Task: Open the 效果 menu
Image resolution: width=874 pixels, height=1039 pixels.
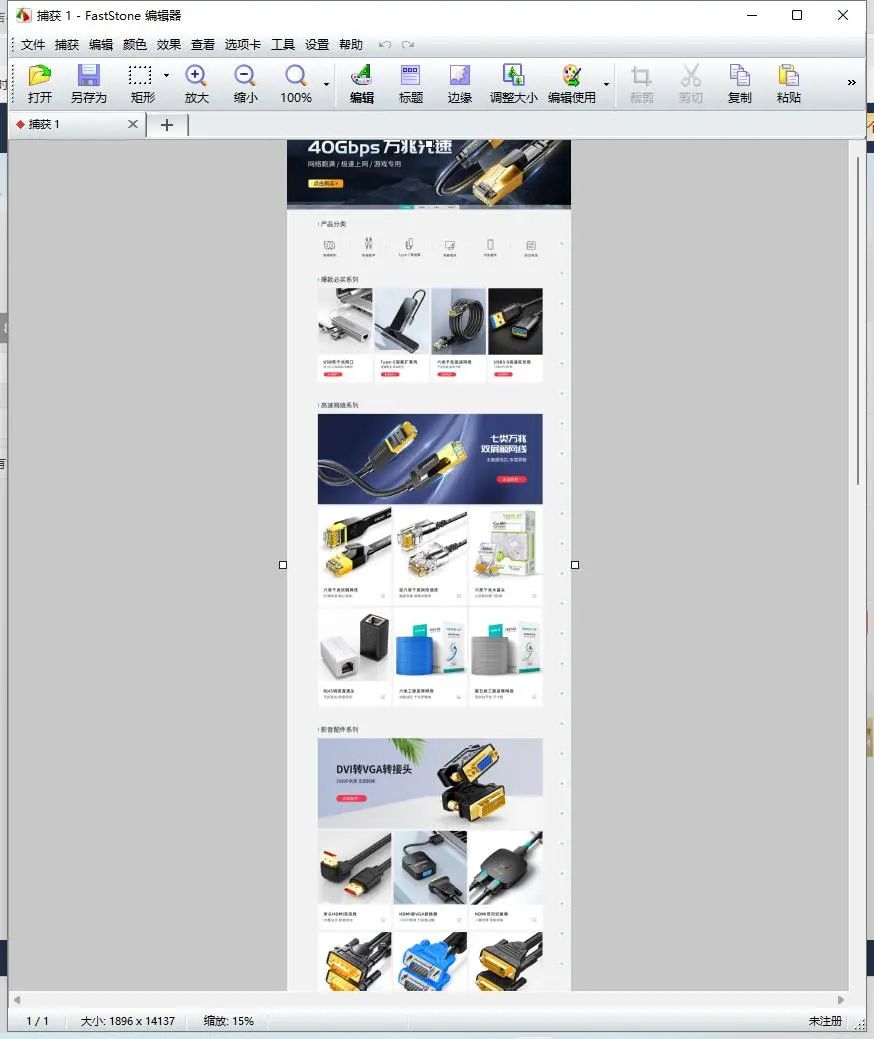Action: tap(169, 44)
